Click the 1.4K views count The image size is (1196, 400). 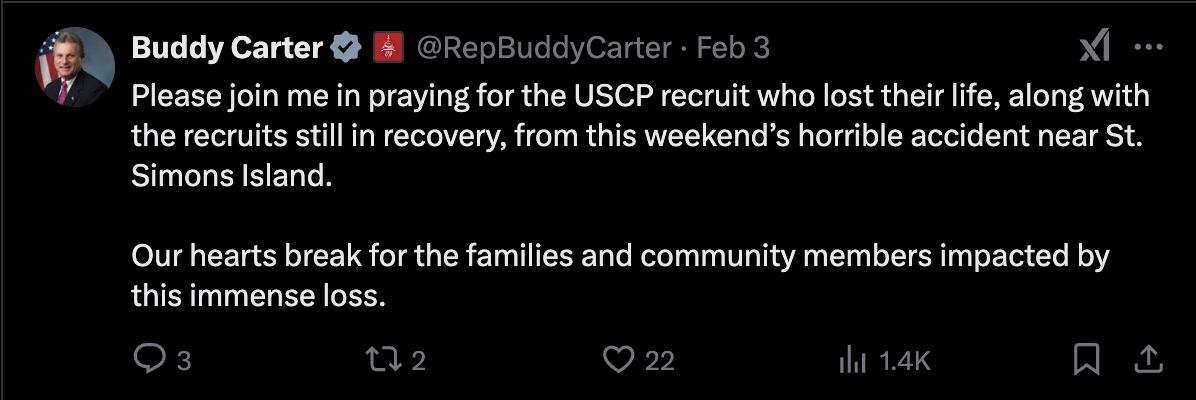905,360
